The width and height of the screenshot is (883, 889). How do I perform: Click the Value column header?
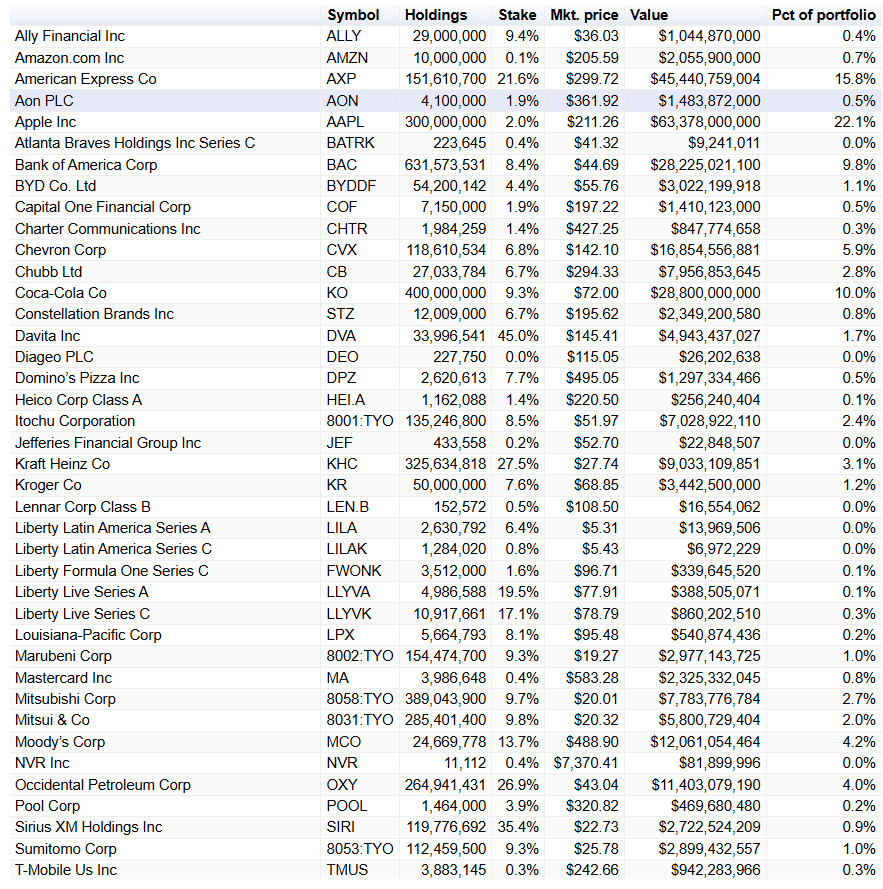pos(649,15)
